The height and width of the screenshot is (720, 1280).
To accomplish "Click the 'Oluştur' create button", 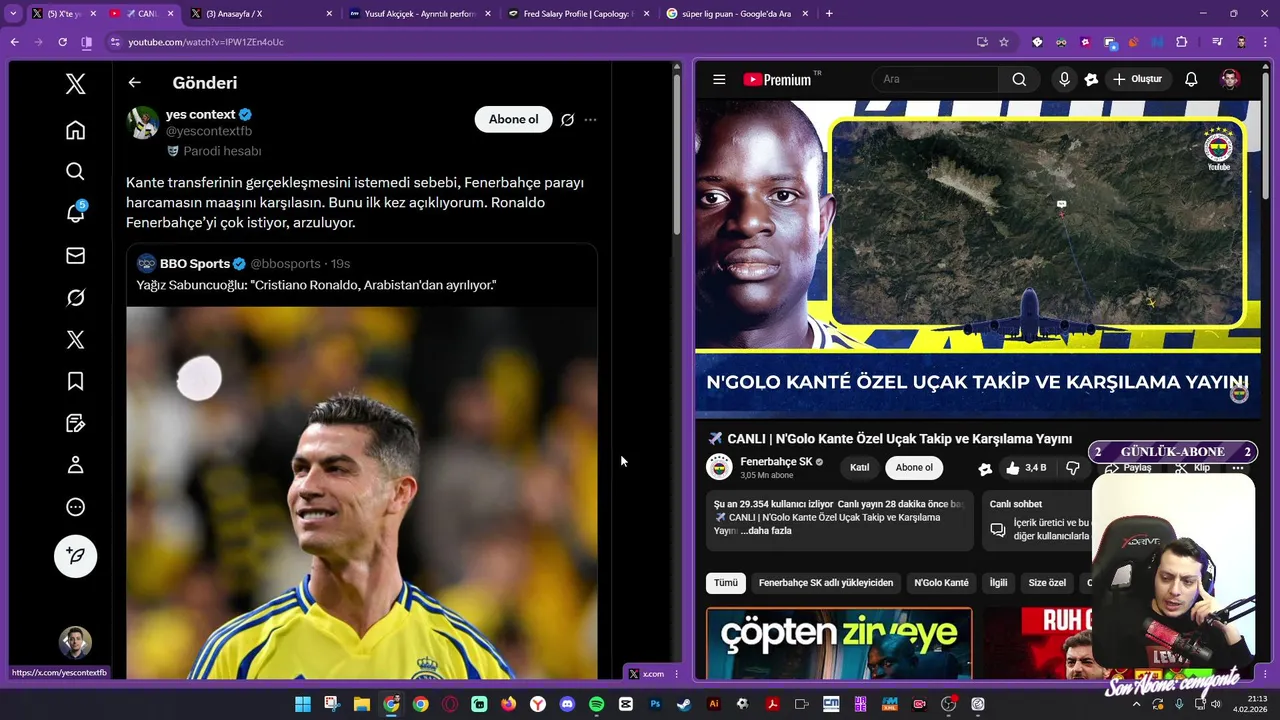I will click(1138, 79).
